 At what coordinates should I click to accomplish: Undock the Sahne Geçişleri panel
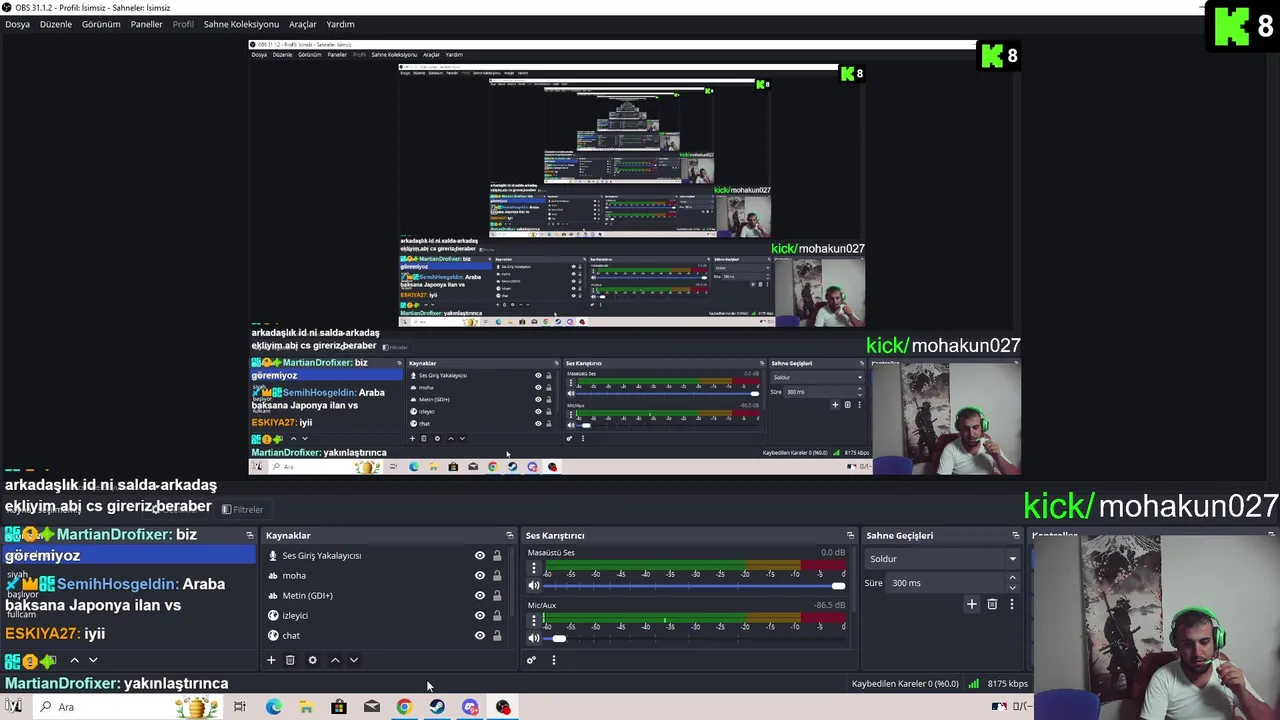tap(1015, 536)
